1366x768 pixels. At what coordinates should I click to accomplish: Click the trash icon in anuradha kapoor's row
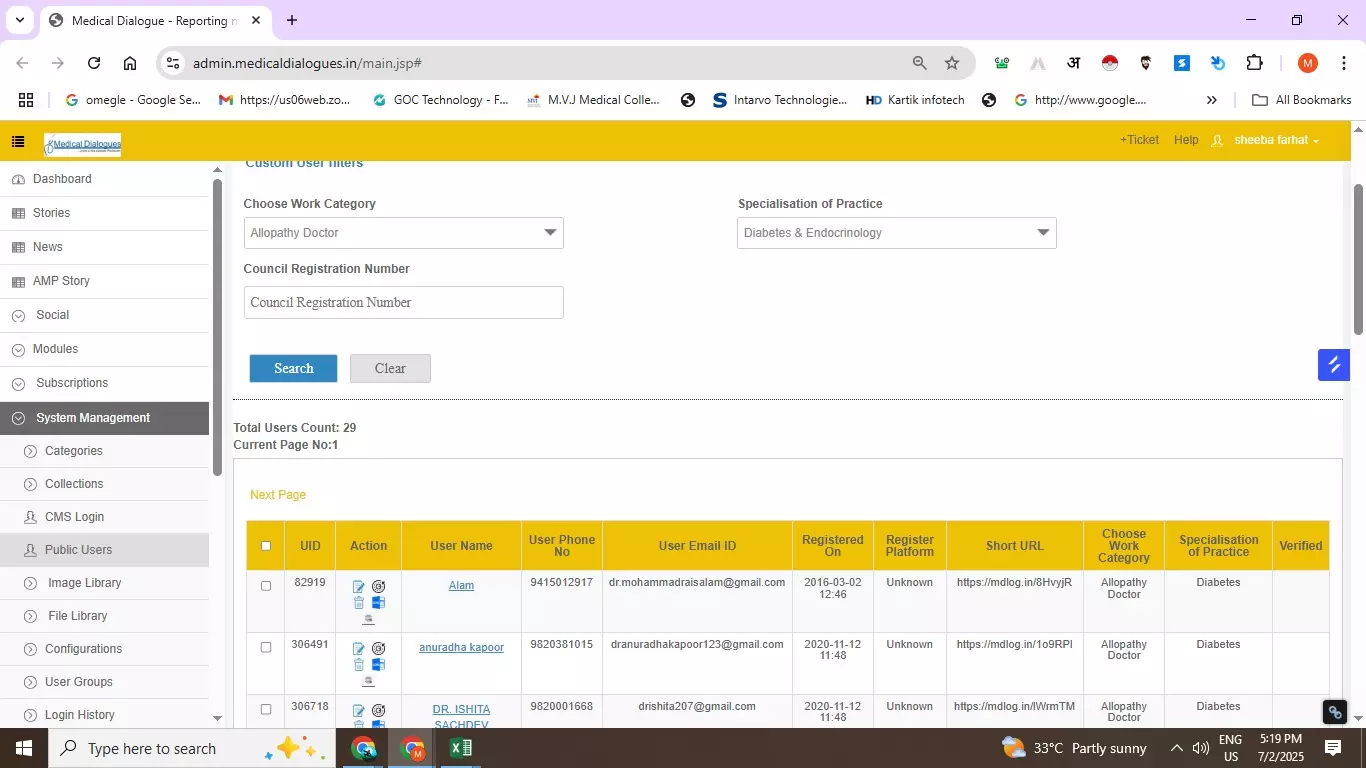click(359, 665)
